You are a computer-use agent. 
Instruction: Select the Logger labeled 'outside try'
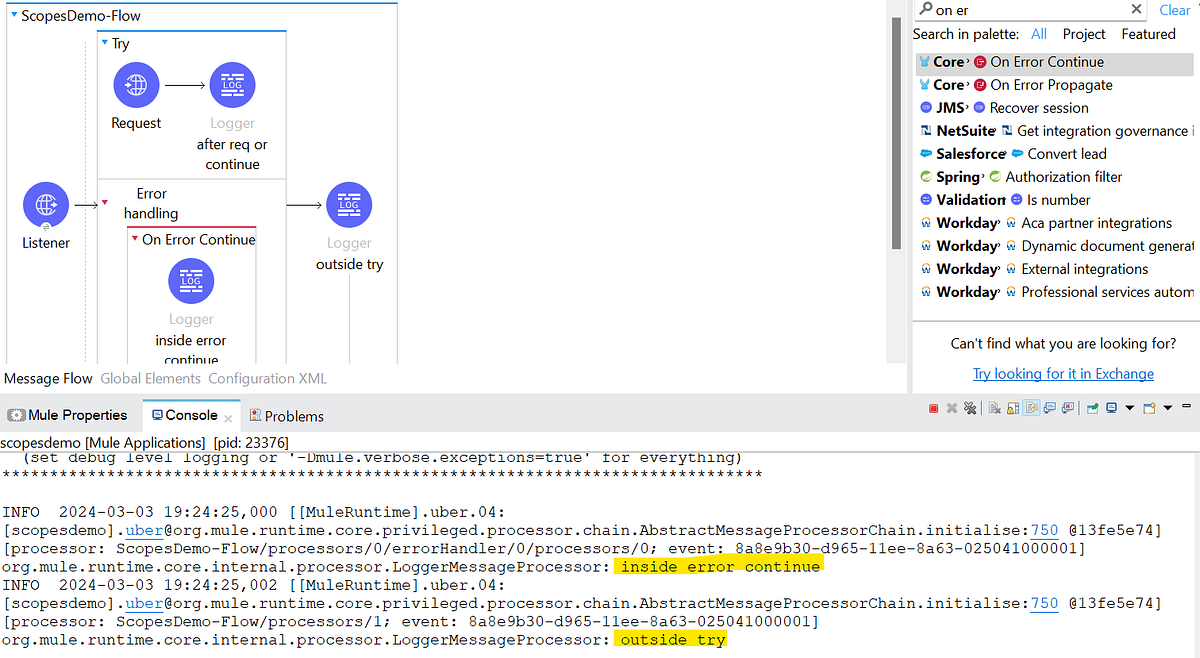pyautogui.click(x=349, y=205)
